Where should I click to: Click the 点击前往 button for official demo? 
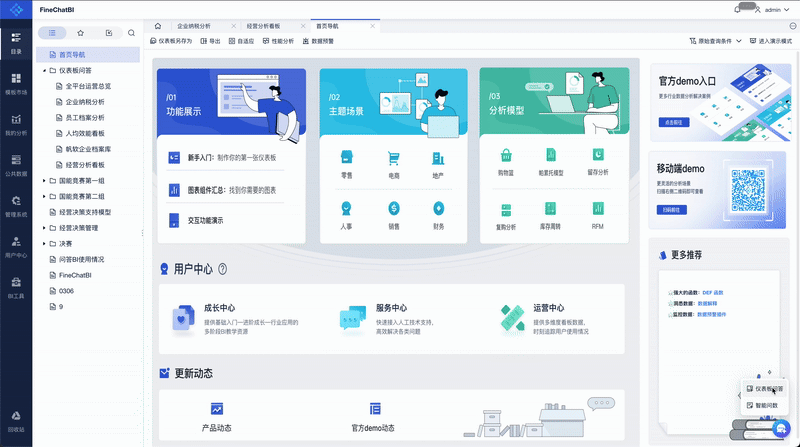click(675, 120)
